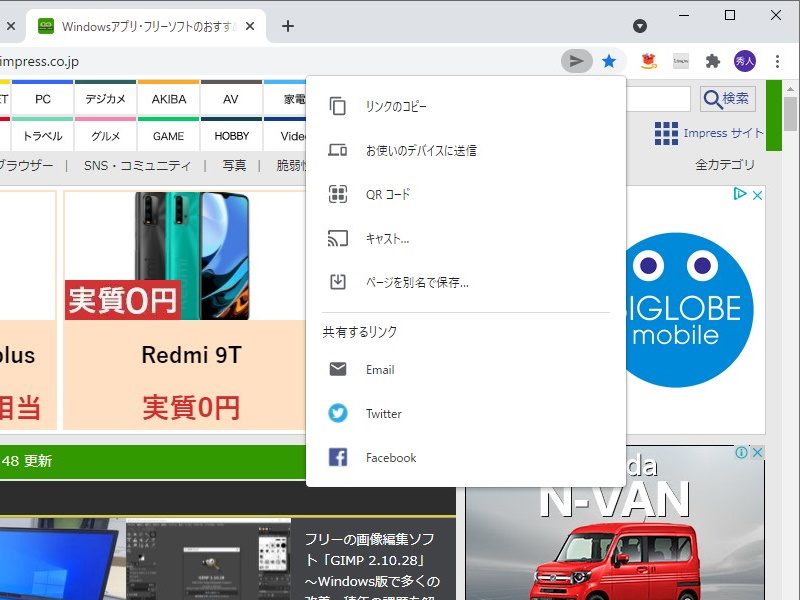Viewport: 800px width, 600px height.
Task: Share the page on Facebook
Action: point(390,457)
